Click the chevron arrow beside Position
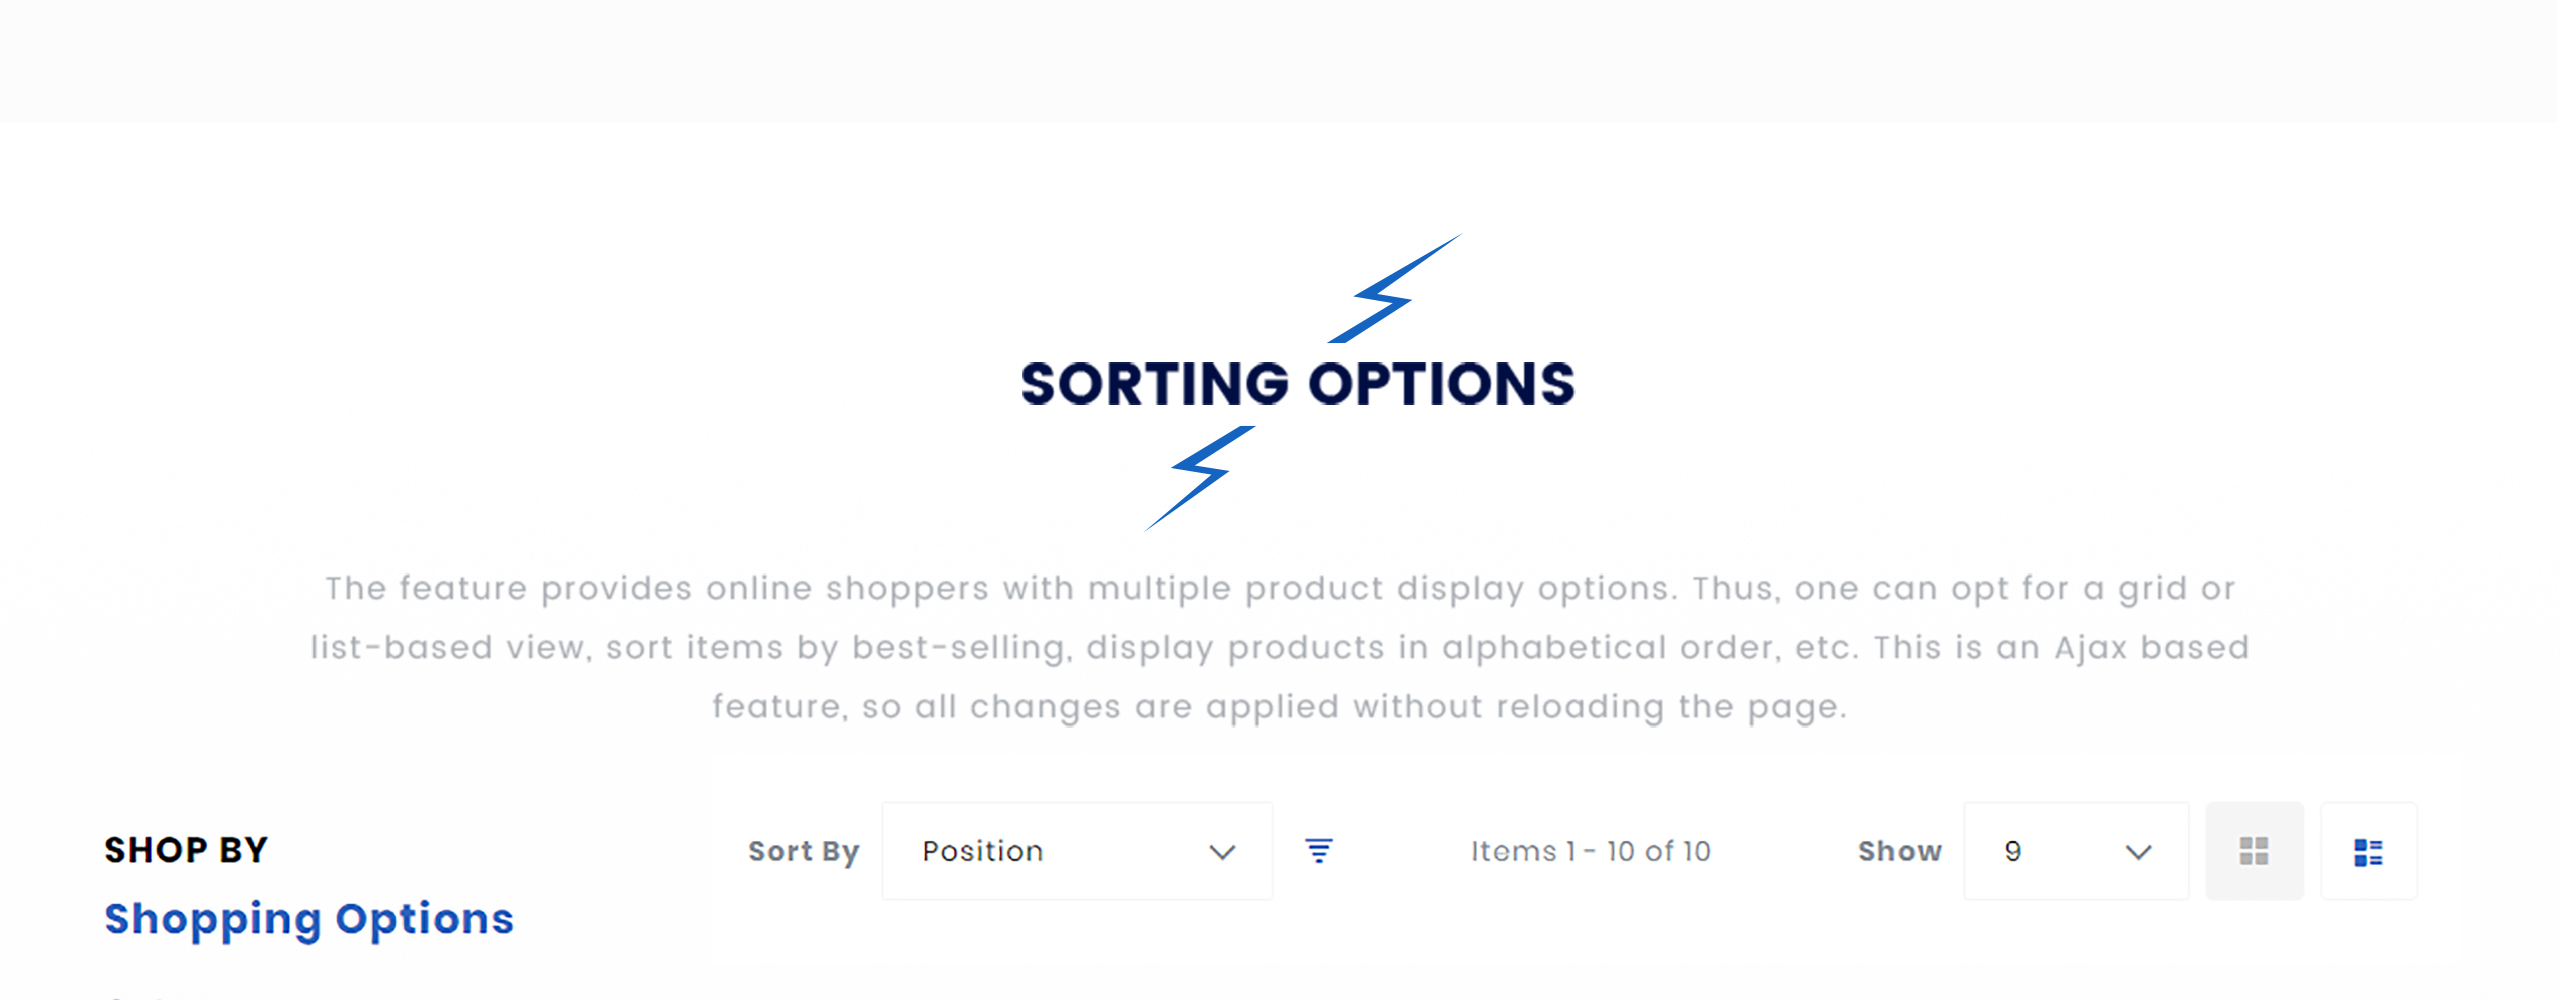2560x1000 pixels. [x=1222, y=852]
